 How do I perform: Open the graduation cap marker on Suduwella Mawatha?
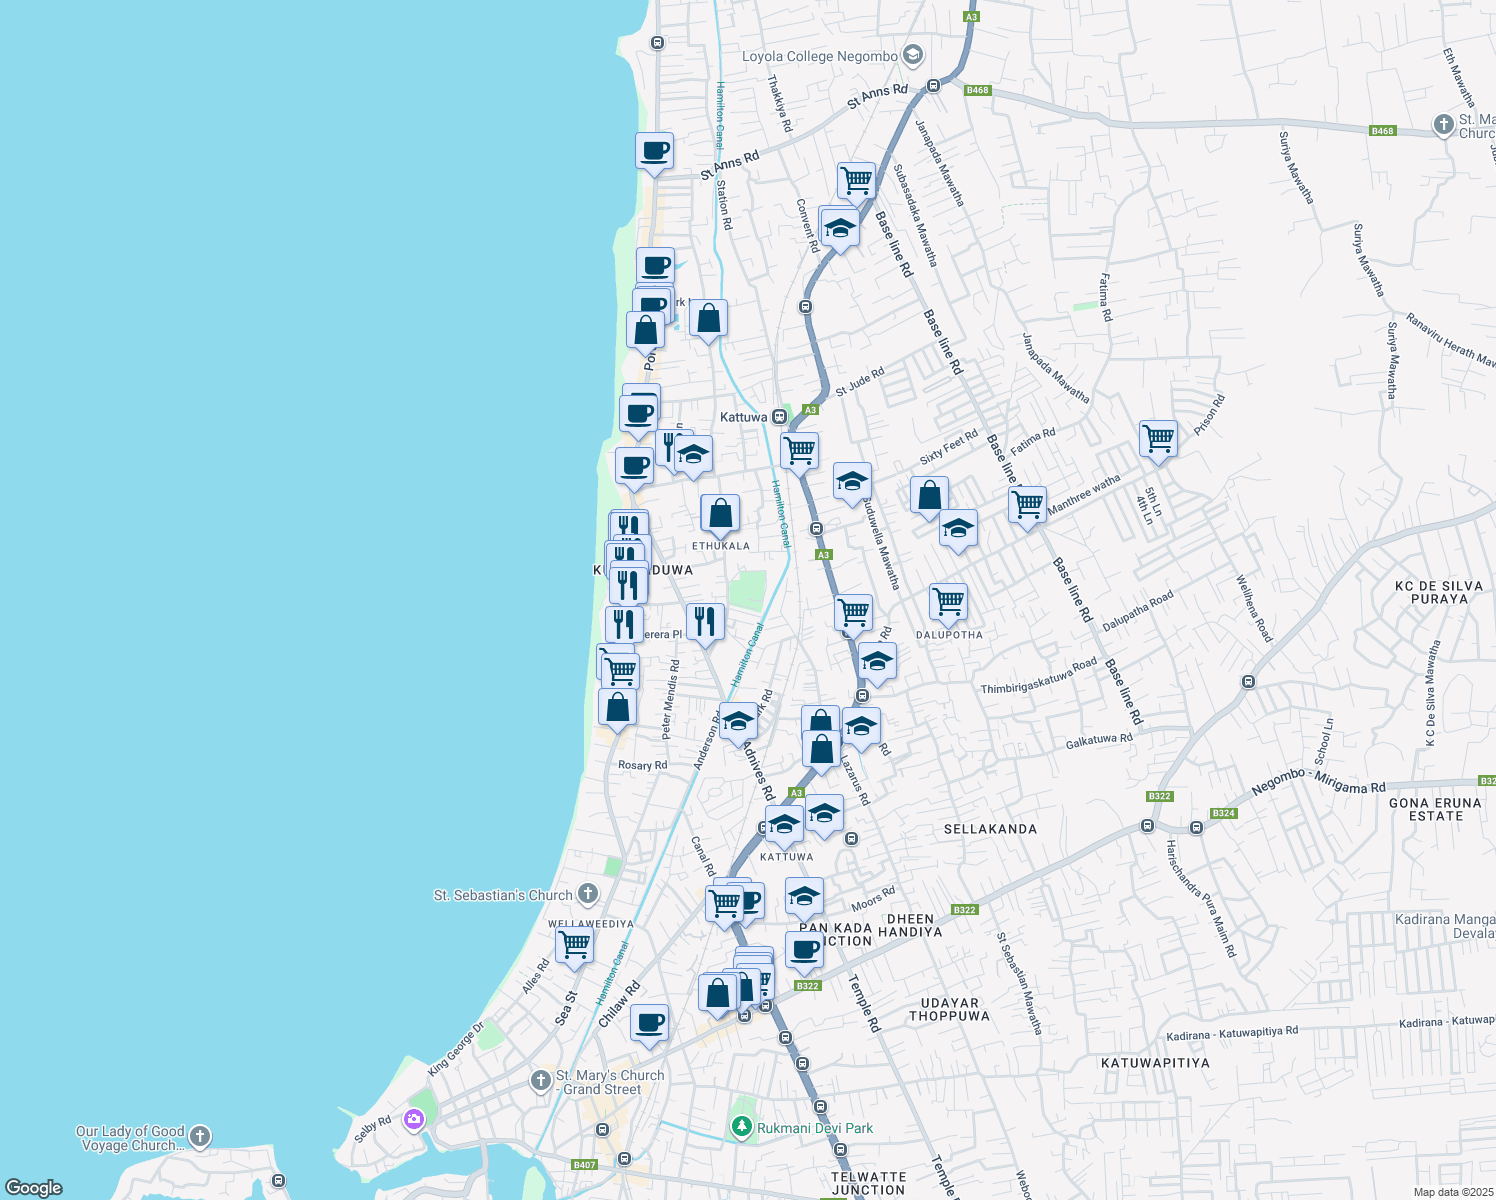[852, 480]
